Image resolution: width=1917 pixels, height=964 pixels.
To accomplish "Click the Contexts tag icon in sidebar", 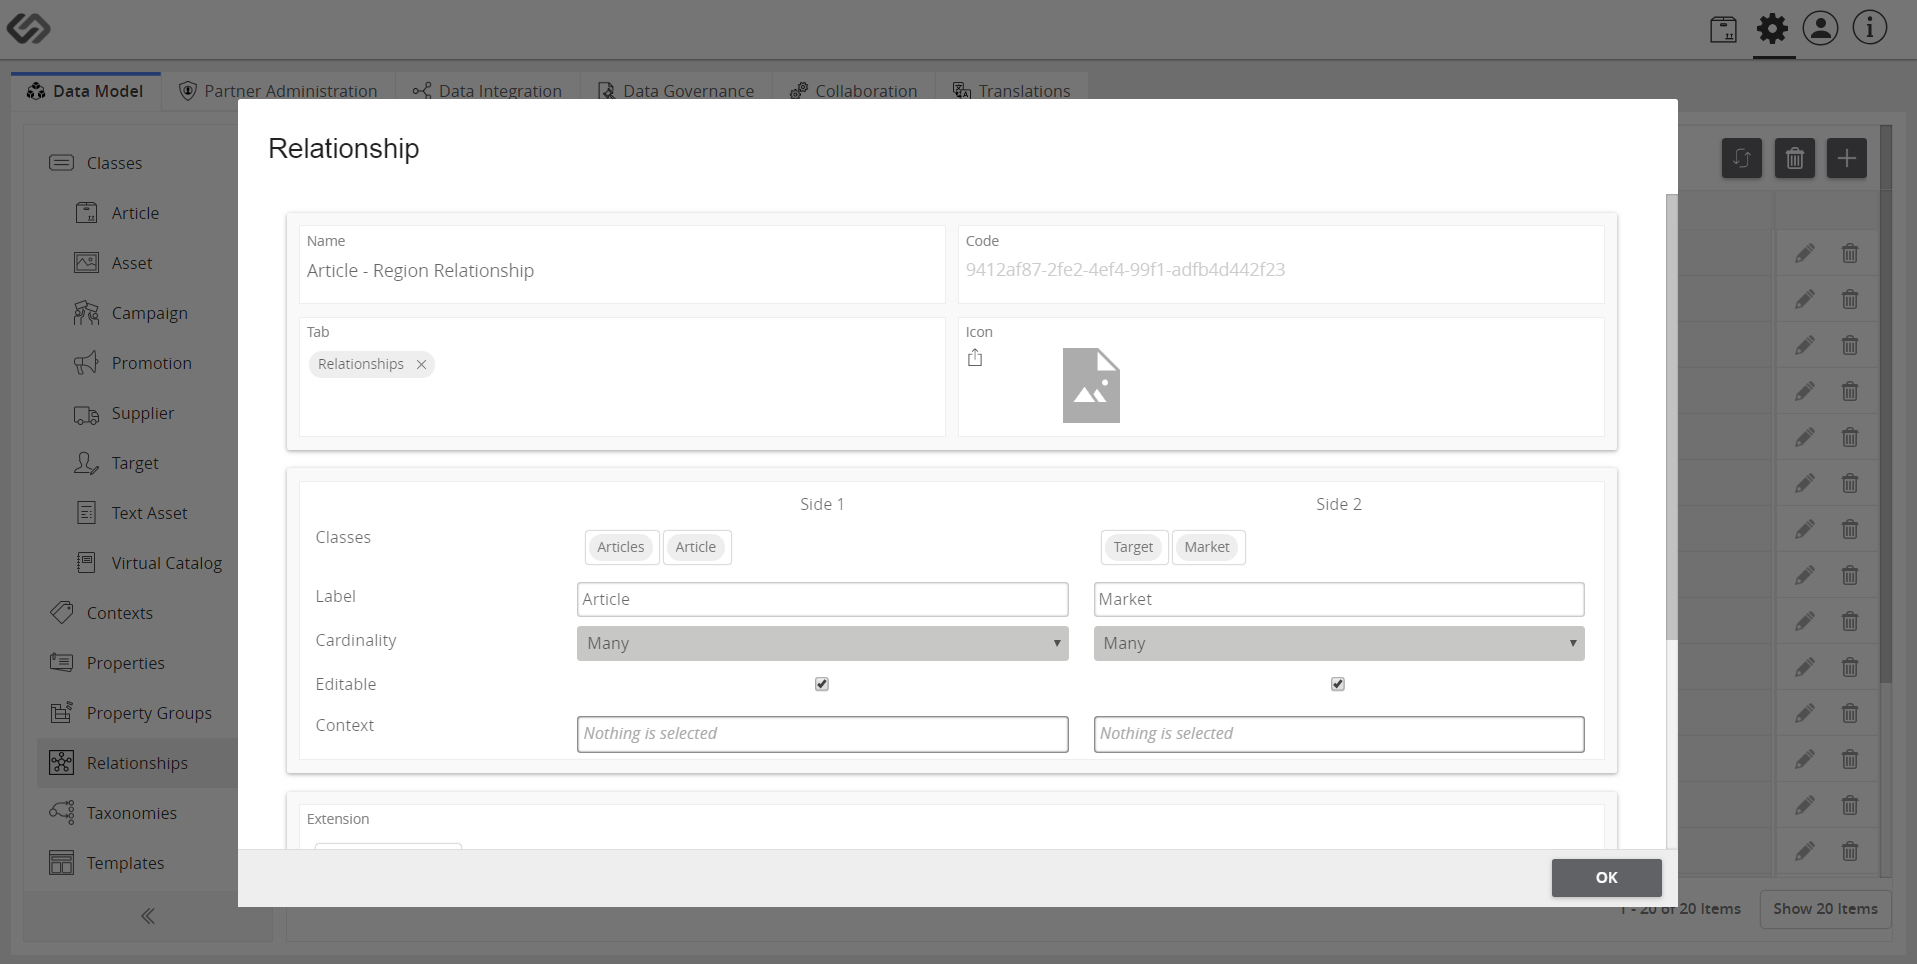I will tap(62, 613).
